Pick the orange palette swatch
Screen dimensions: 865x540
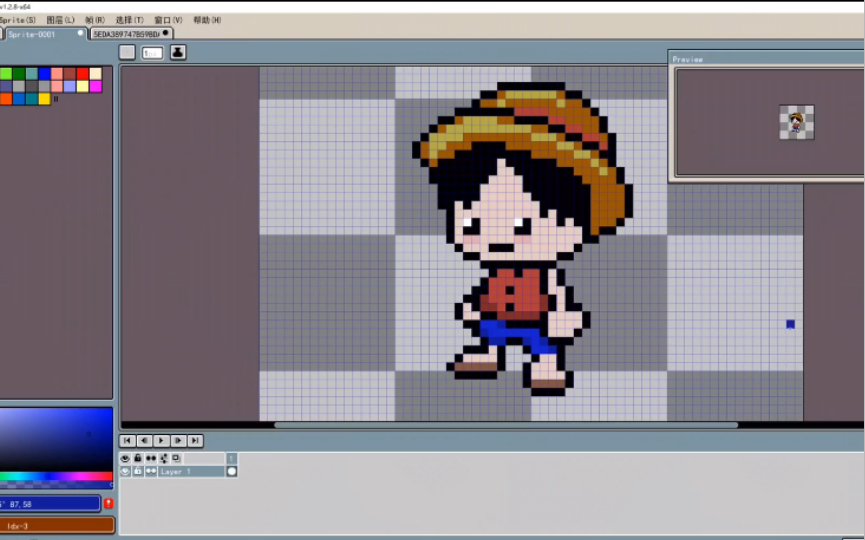coord(6,99)
